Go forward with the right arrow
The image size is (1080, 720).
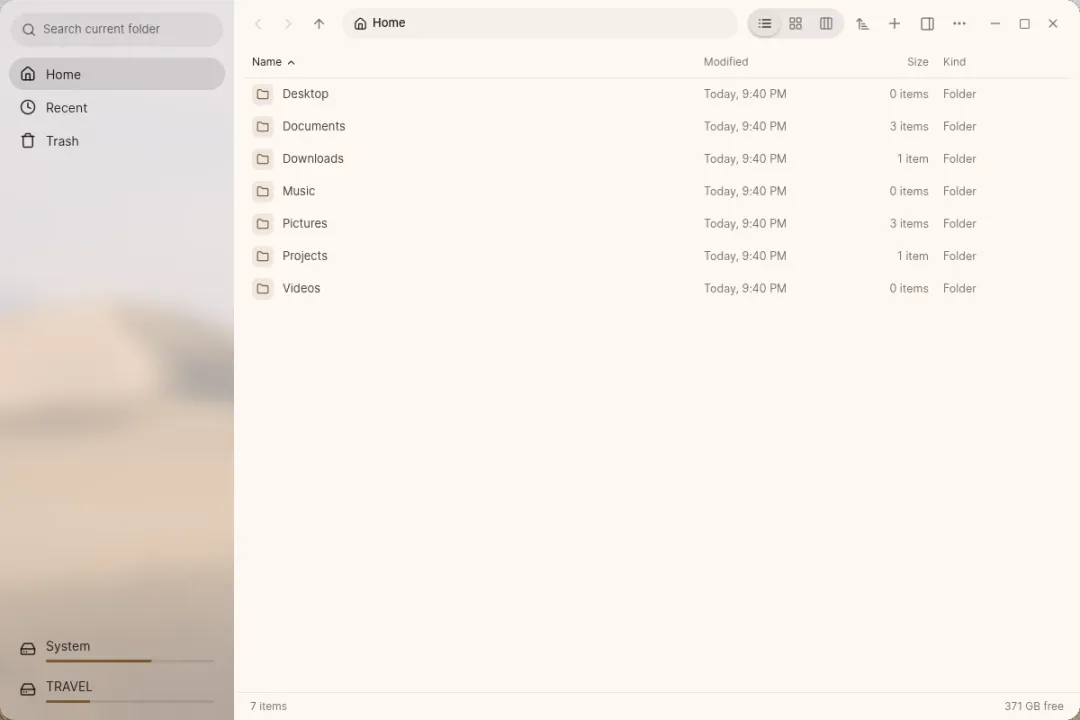[288, 24]
